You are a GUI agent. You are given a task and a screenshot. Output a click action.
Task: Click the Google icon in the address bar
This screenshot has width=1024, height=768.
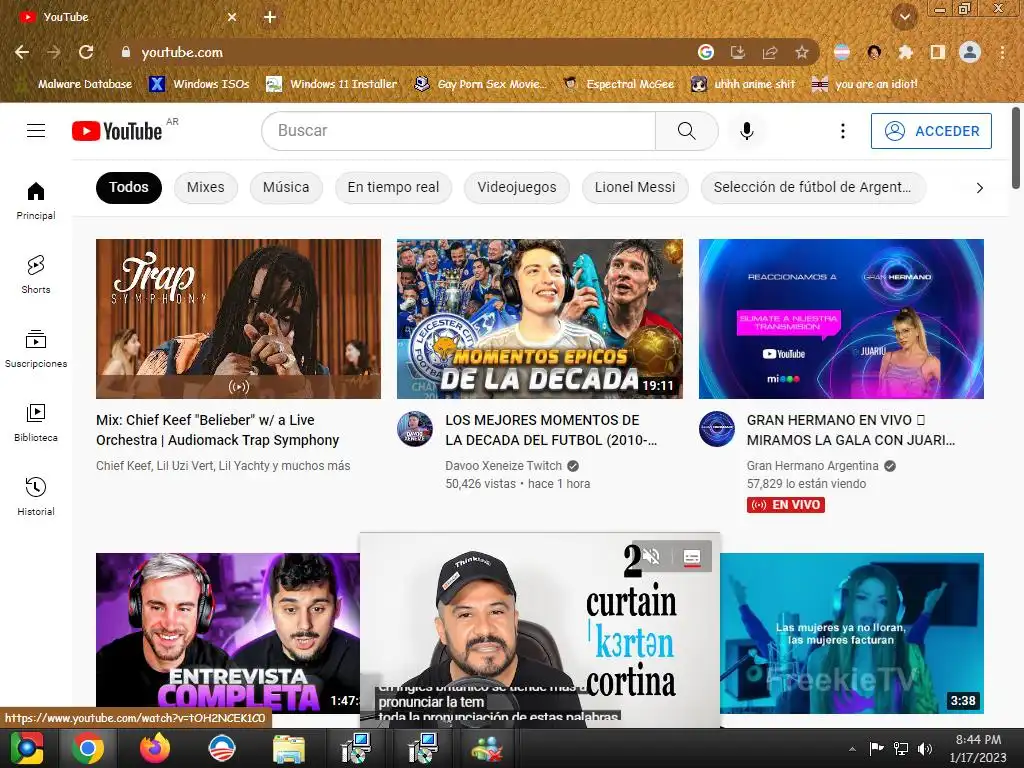706,52
